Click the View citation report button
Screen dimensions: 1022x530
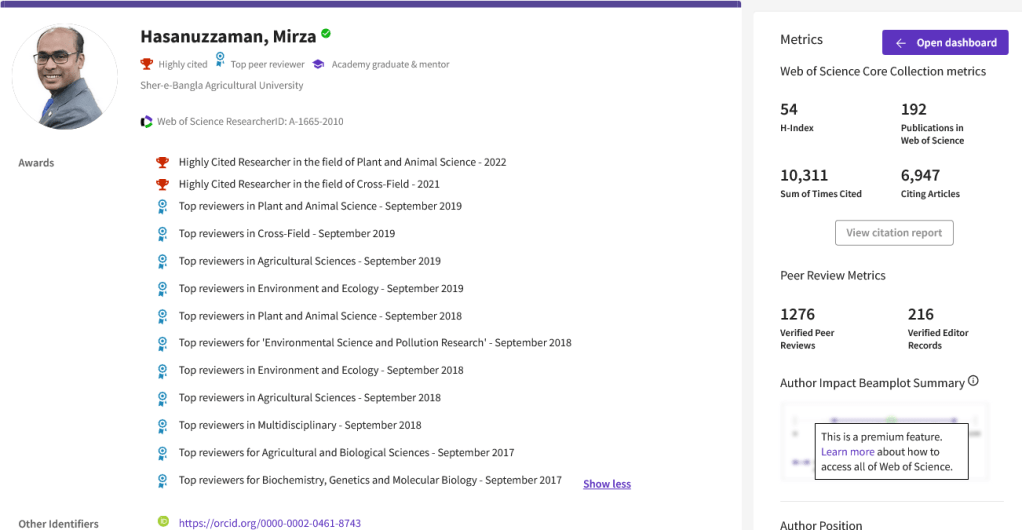(x=894, y=233)
